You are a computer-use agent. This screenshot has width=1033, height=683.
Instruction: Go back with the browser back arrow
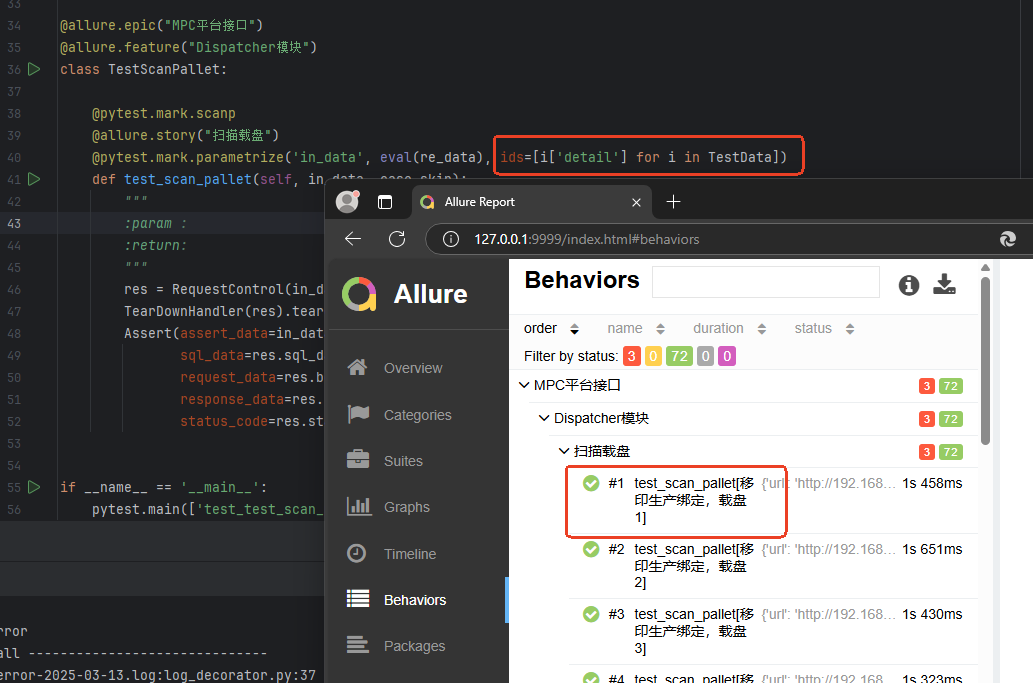pyautogui.click(x=353, y=239)
